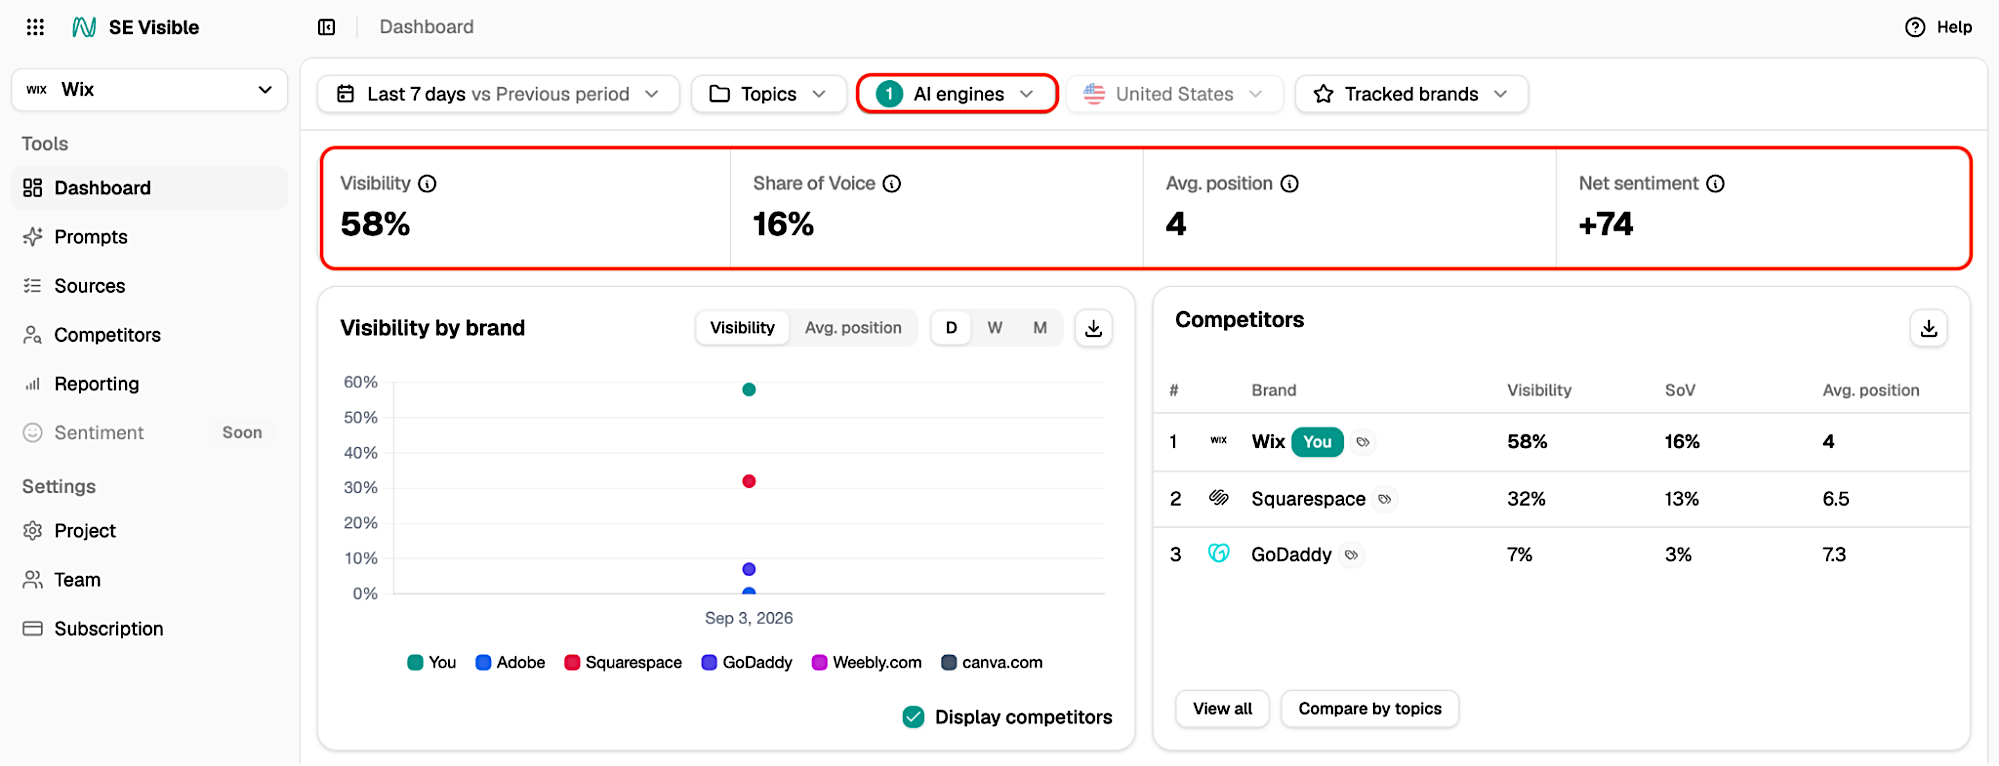Click the Compare by topics button
Image resolution: width=1999 pixels, height=766 pixels.
(x=1370, y=709)
